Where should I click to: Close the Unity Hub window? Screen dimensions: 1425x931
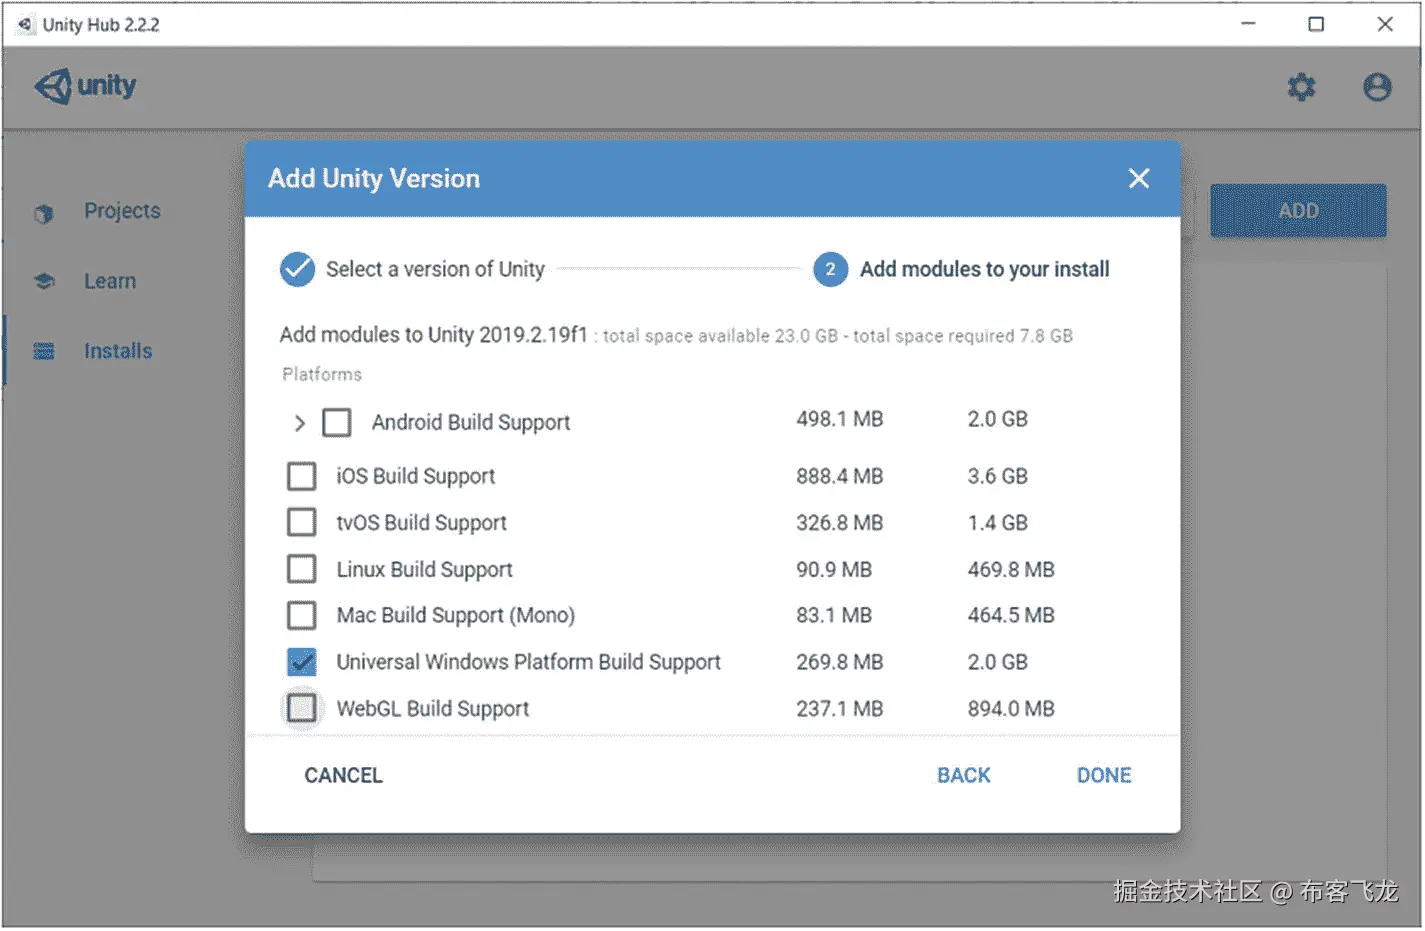click(x=1385, y=24)
